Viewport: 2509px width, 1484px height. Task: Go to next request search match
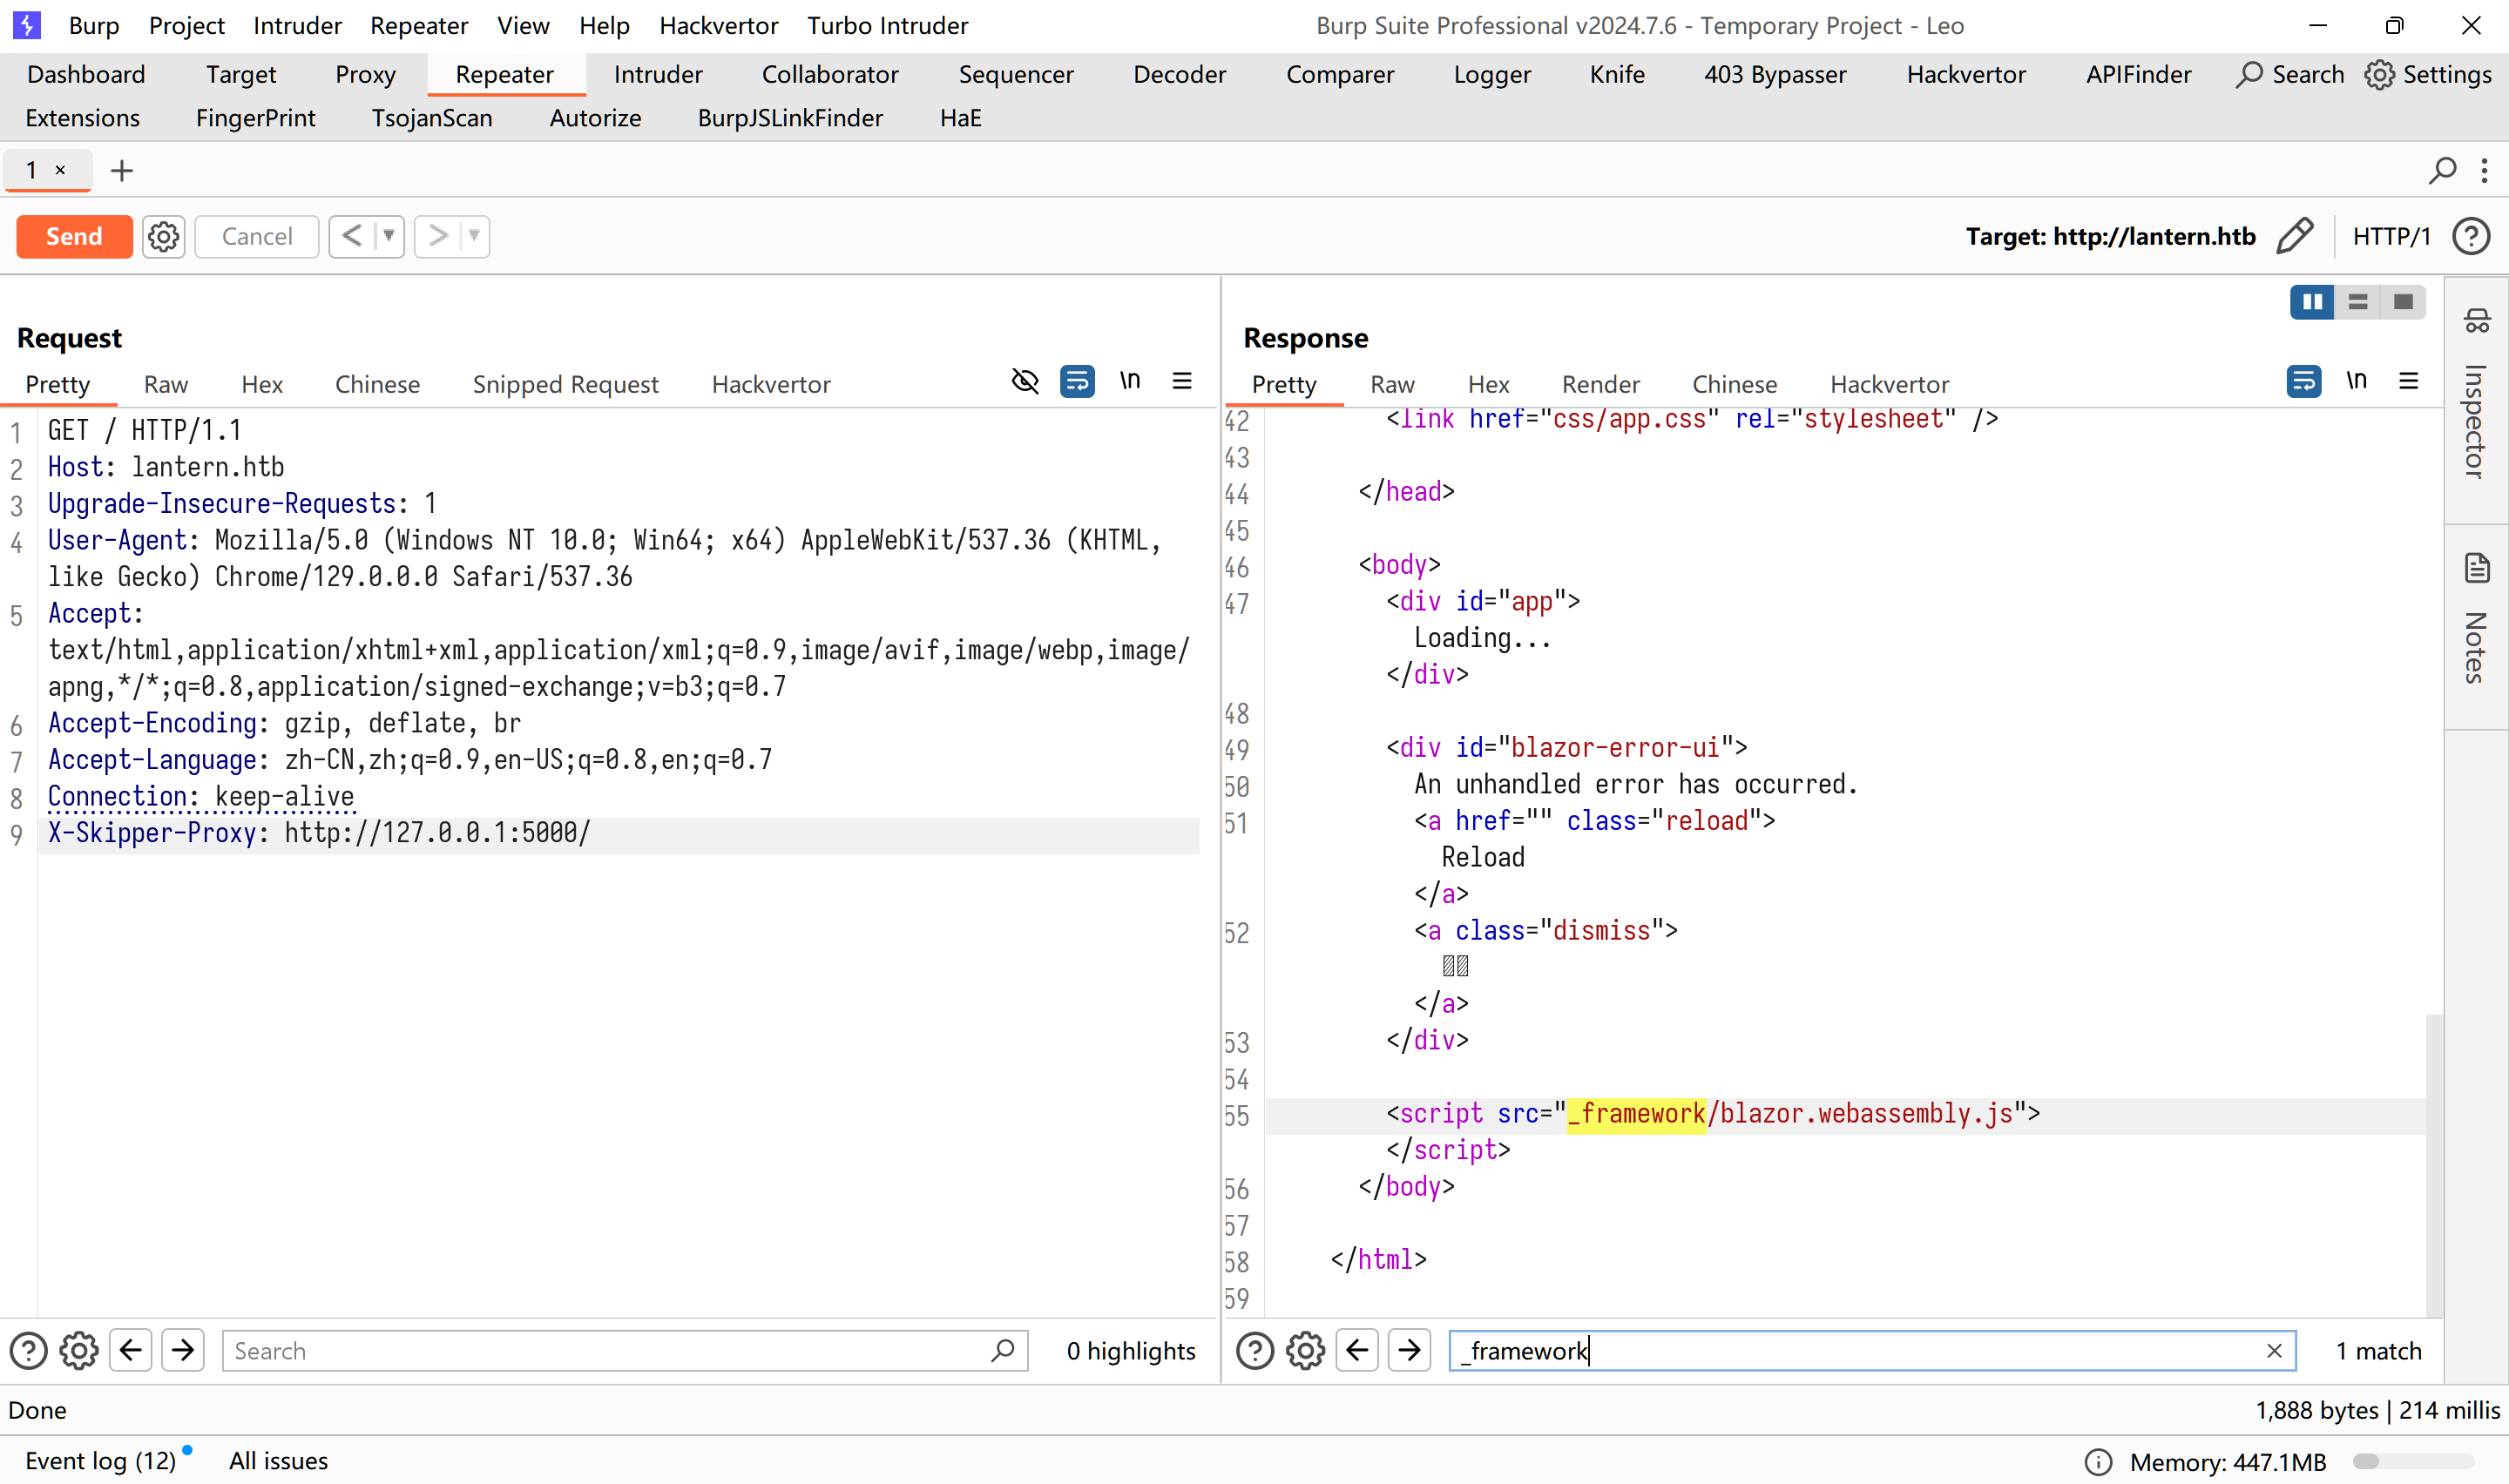(183, 1351)
